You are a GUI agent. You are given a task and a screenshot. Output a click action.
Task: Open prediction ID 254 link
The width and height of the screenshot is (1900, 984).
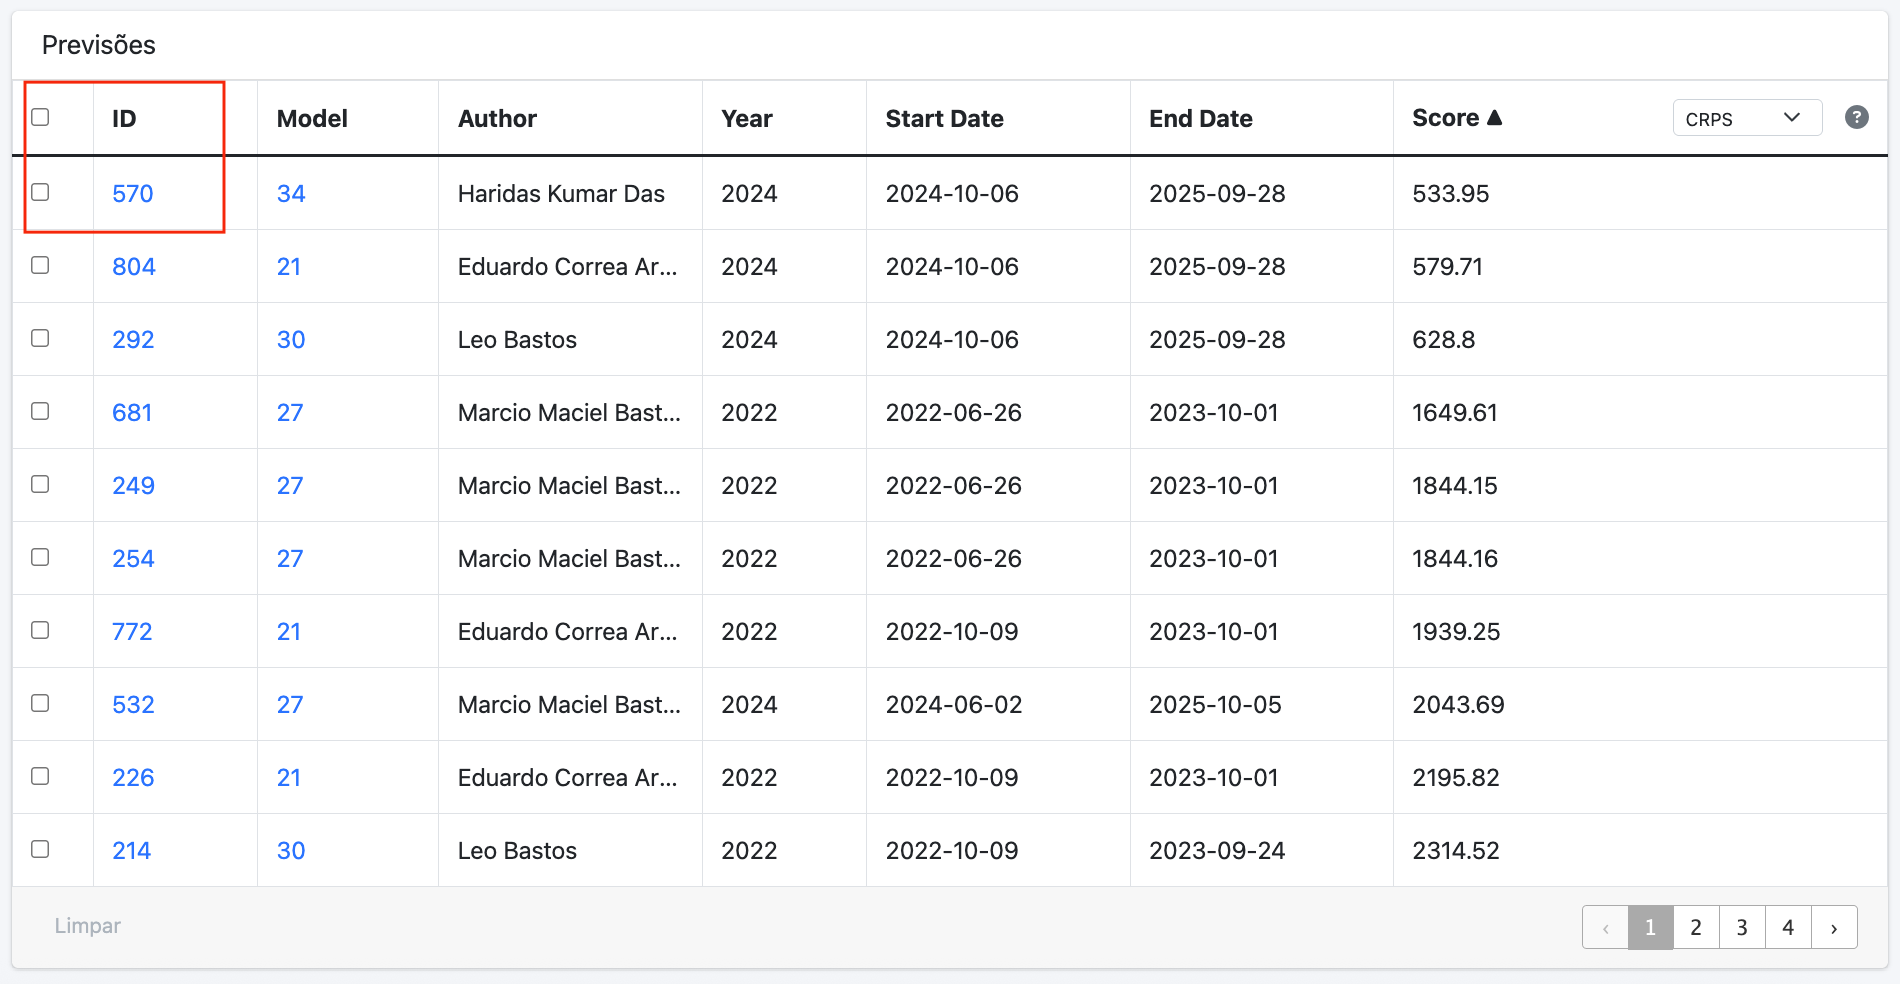coord(133,559)
